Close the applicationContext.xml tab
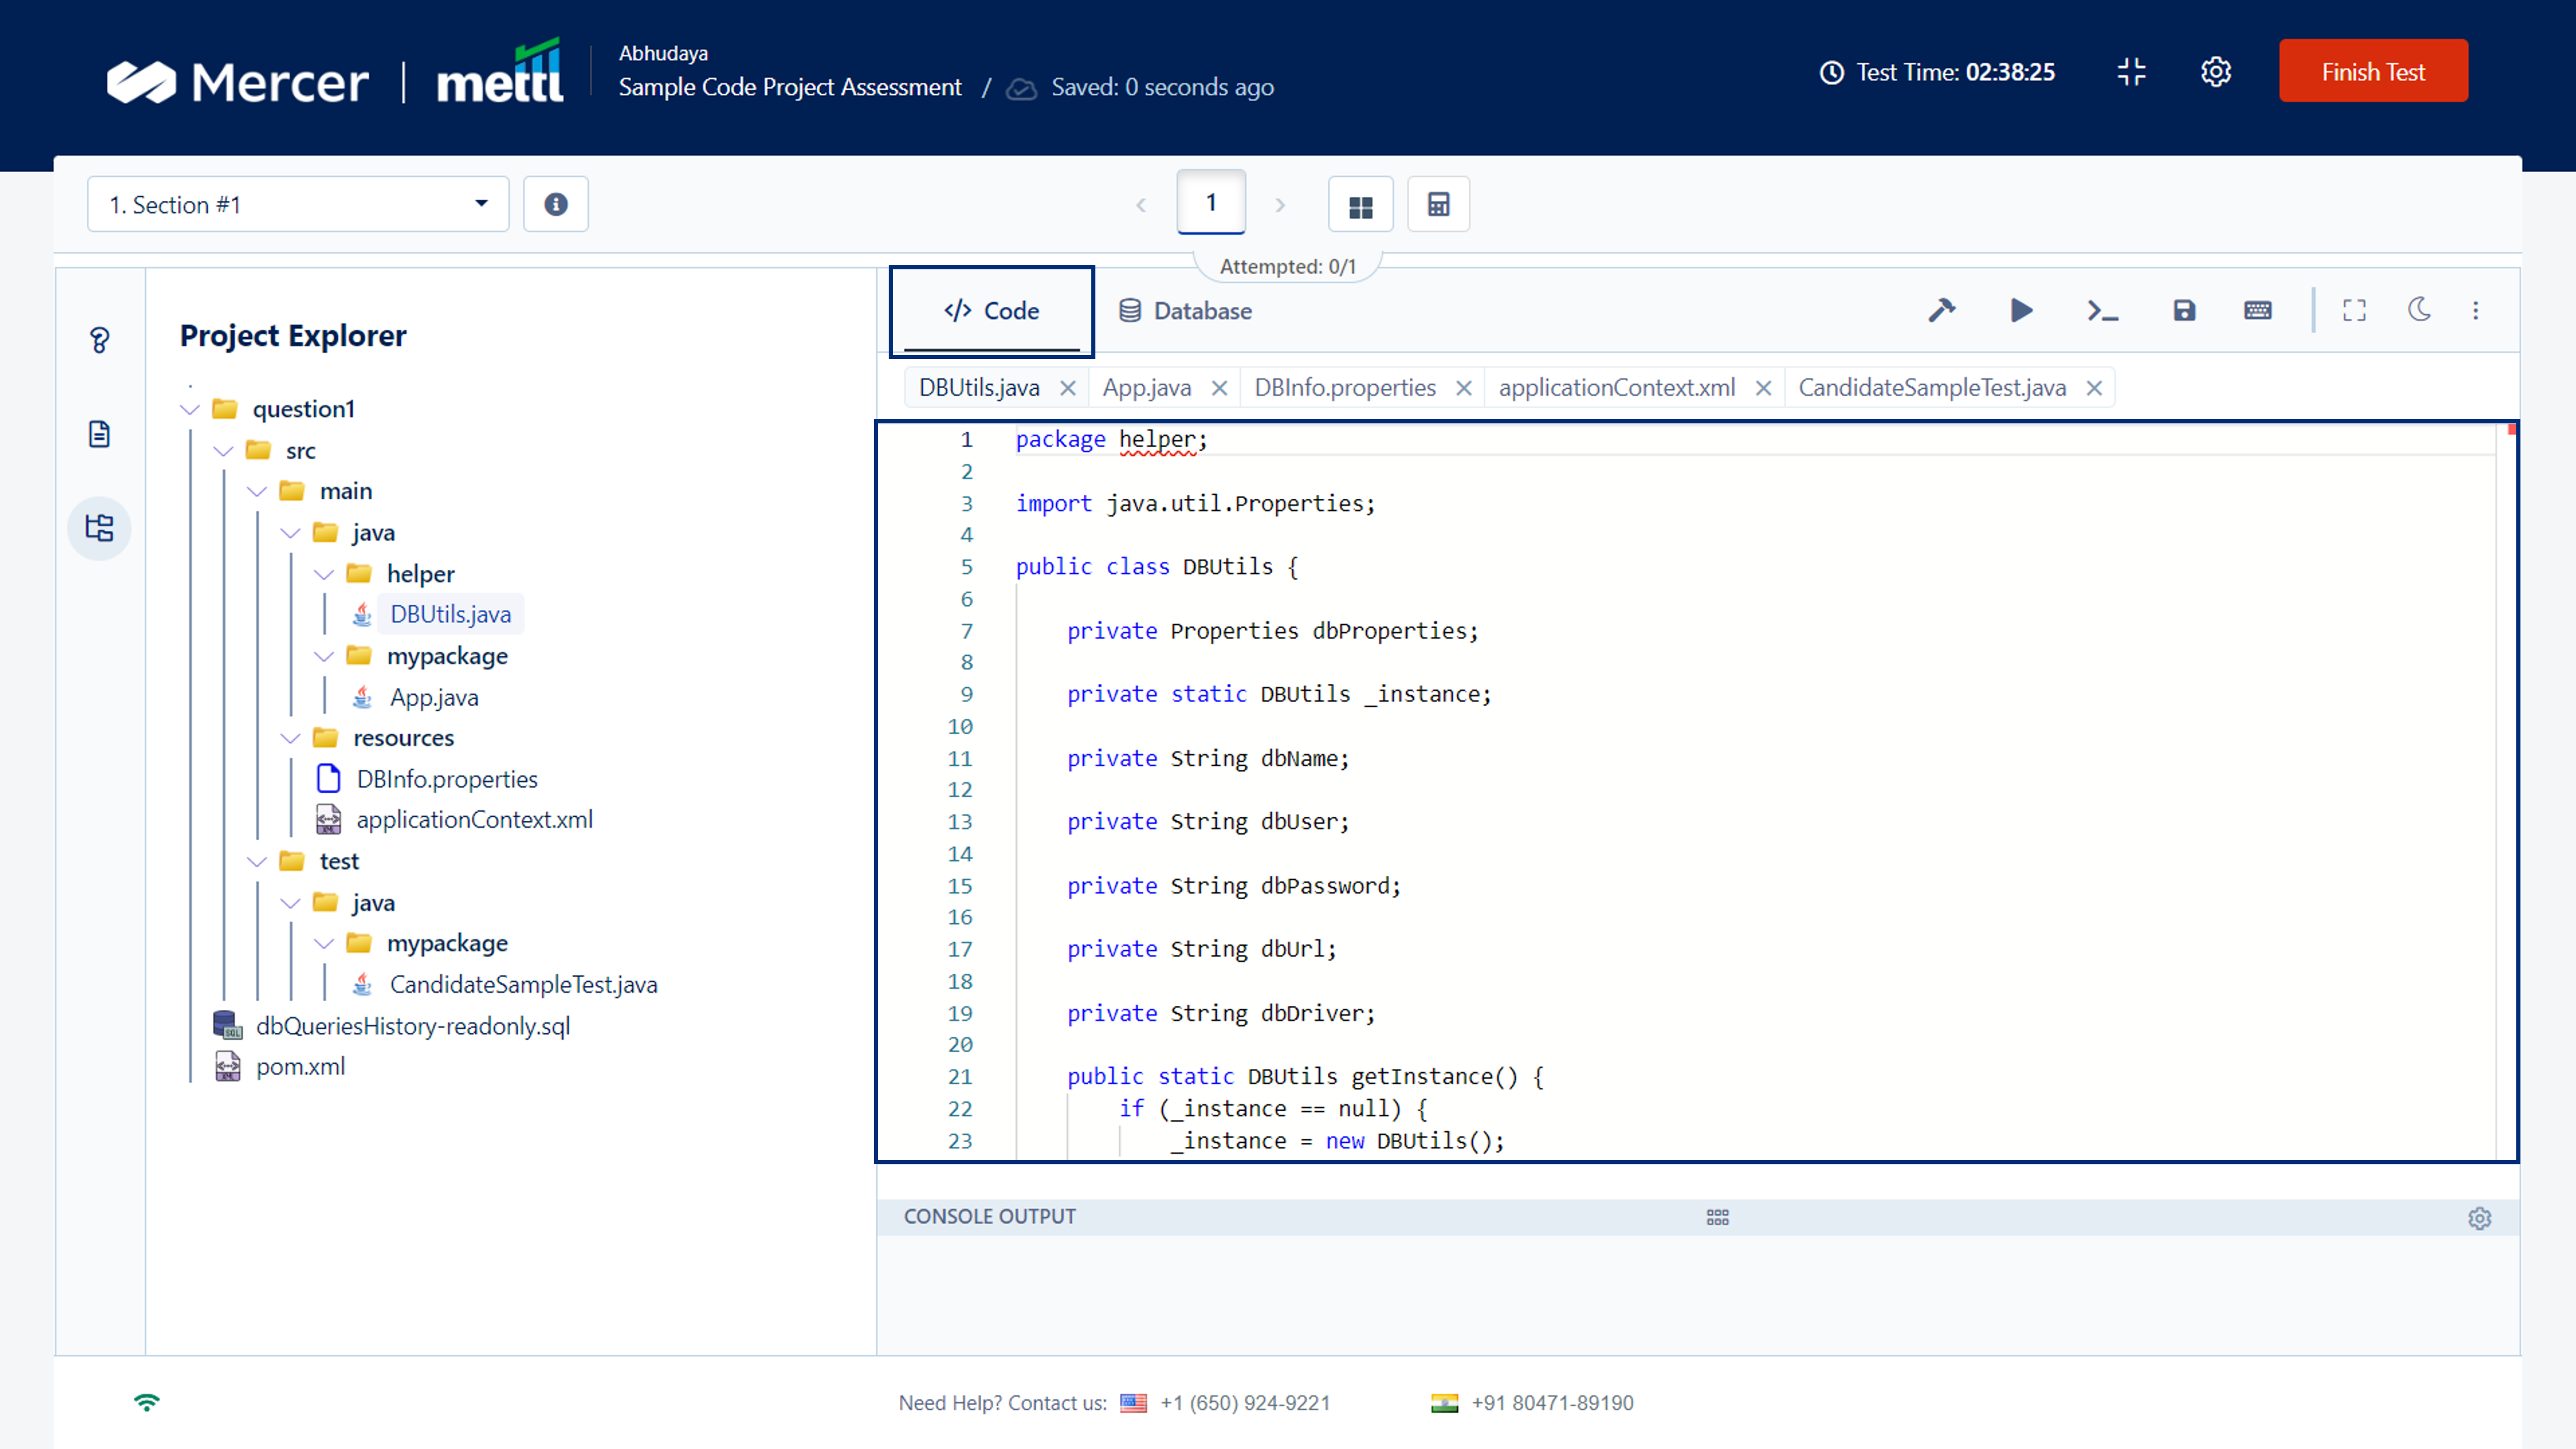Image resolution: width=2576 pixels, height=1449 pixels. [1764, 388]
